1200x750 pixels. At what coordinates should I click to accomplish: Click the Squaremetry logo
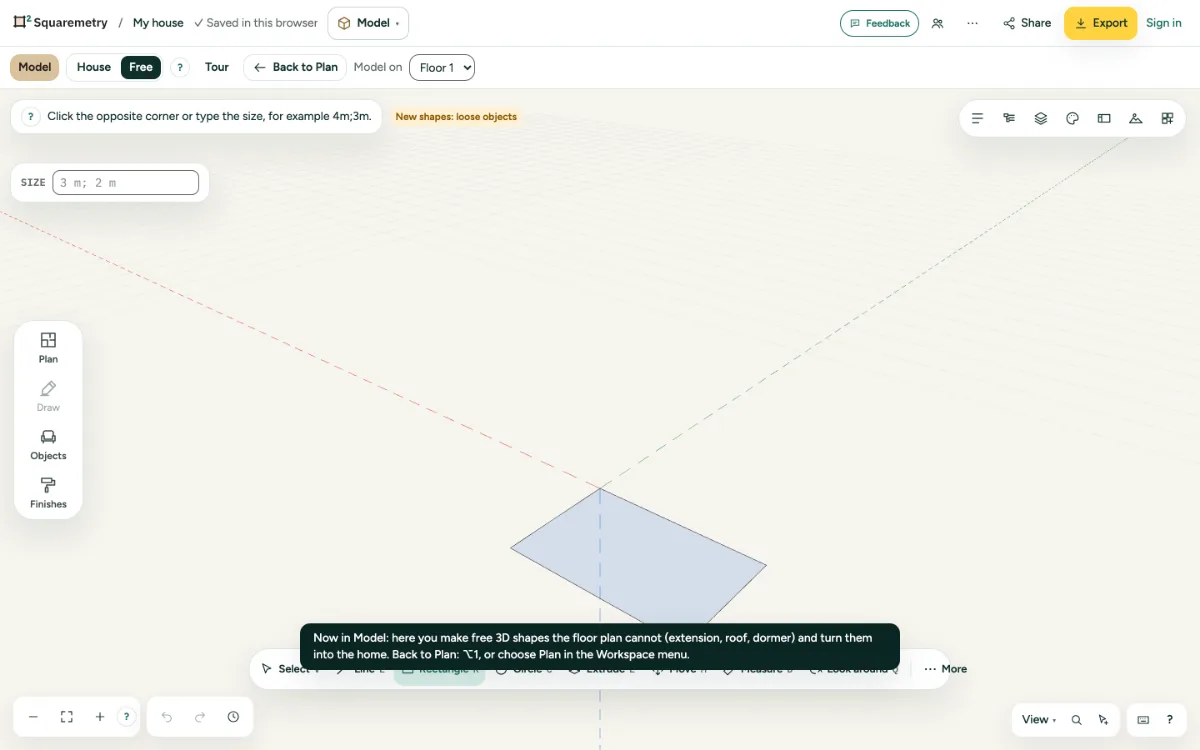[x=60, y=22]
